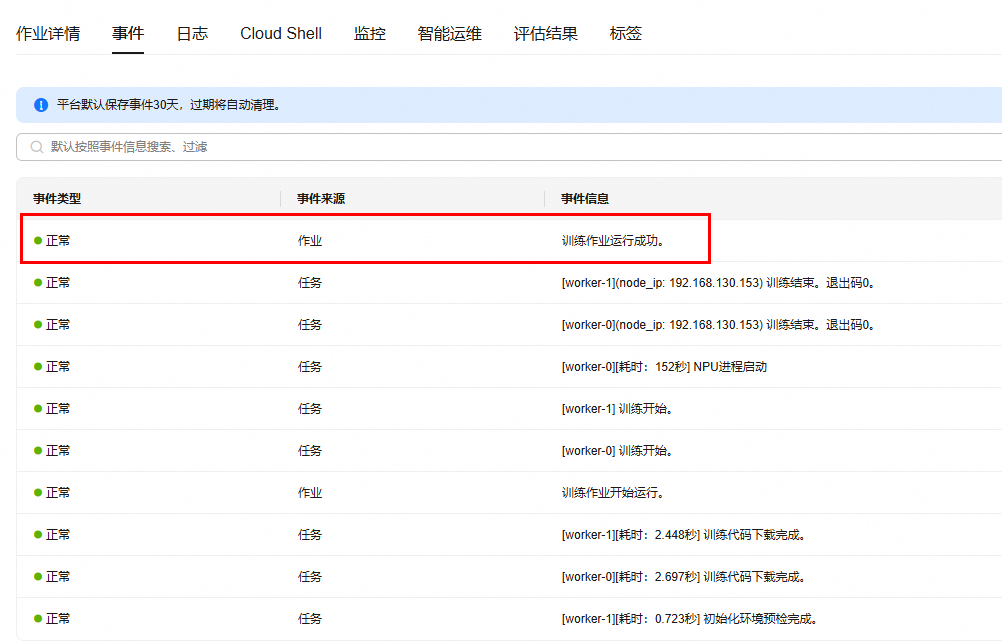Select worker-1 2.448秒 训练代码下载完成 message
1002x642 pixels.
pos(684,535)
